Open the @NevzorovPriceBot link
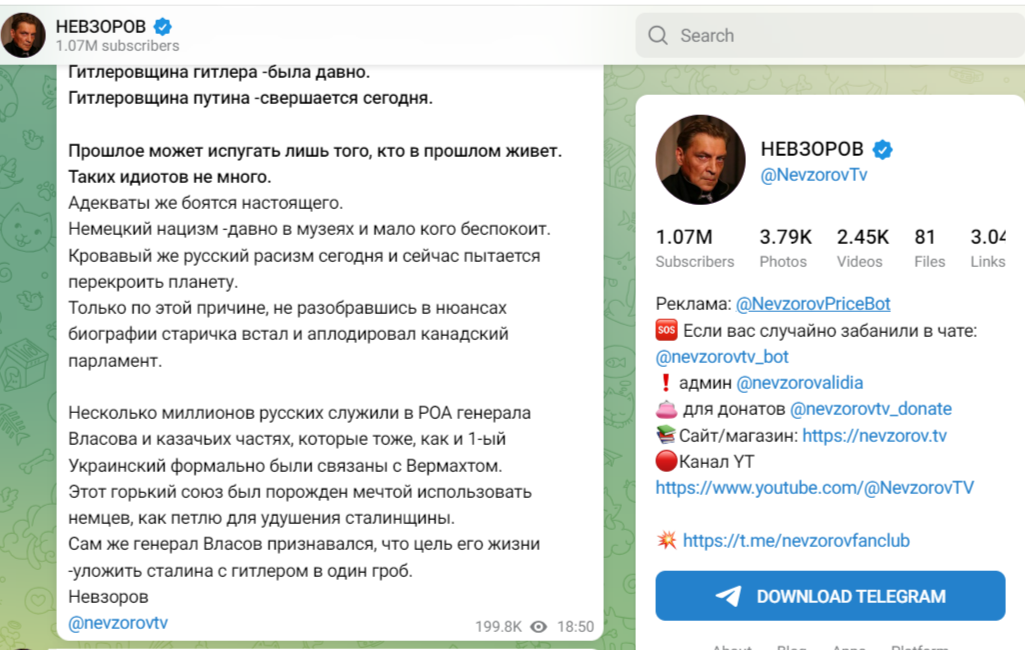 click(x=813, y=304)
